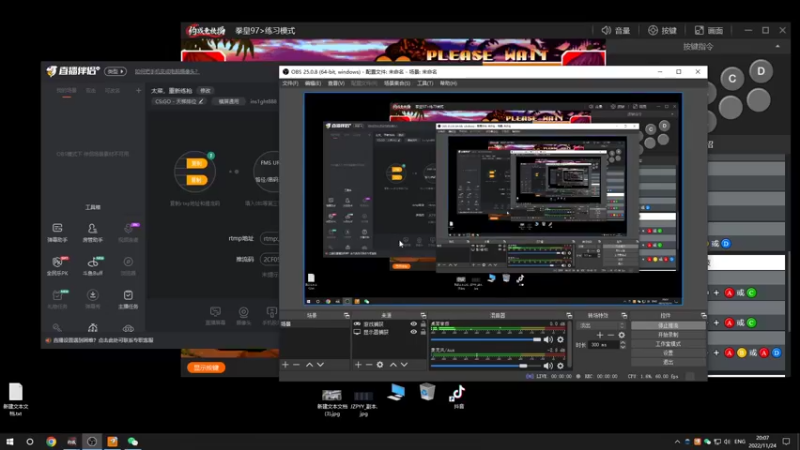The width and height of the screenshot is (800, 450).
Task: Adjust desktop audio volume slider
Action: pos(486,339)
